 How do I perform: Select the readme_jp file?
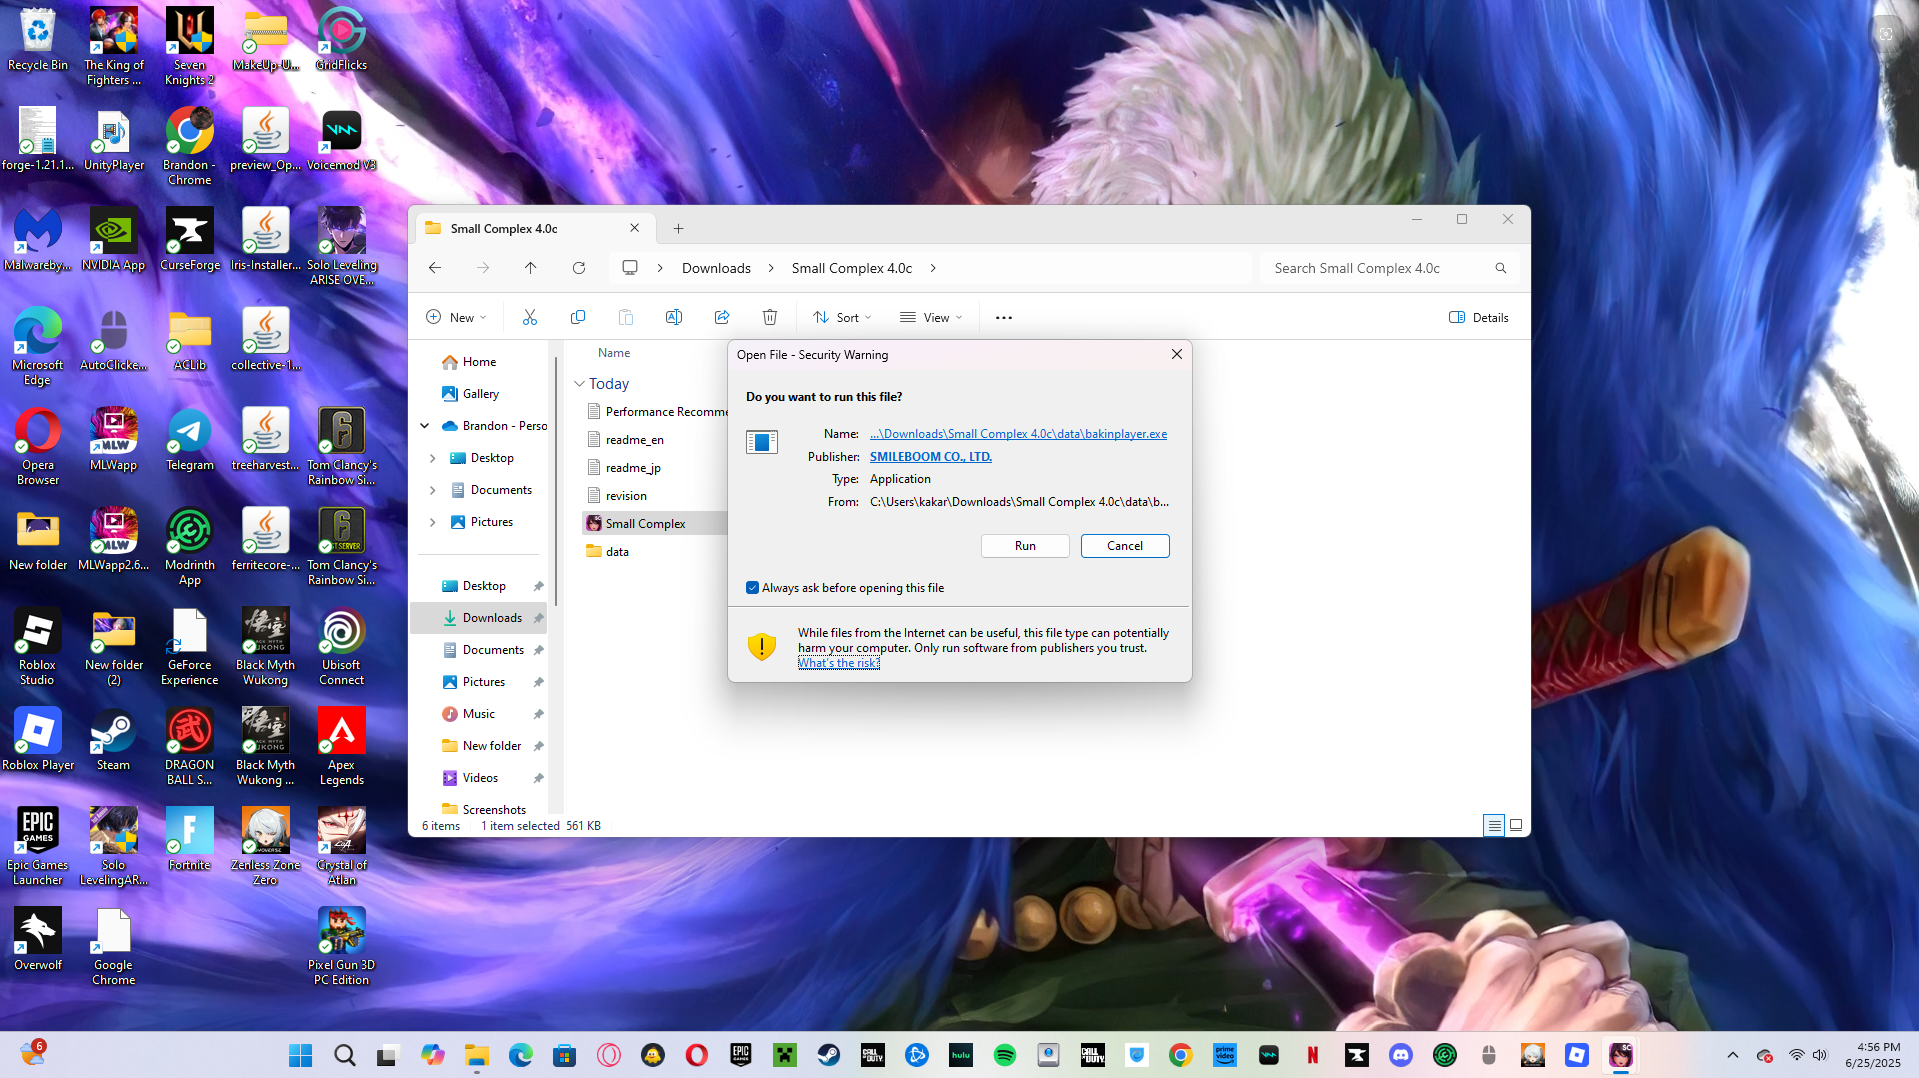[633, 468]
